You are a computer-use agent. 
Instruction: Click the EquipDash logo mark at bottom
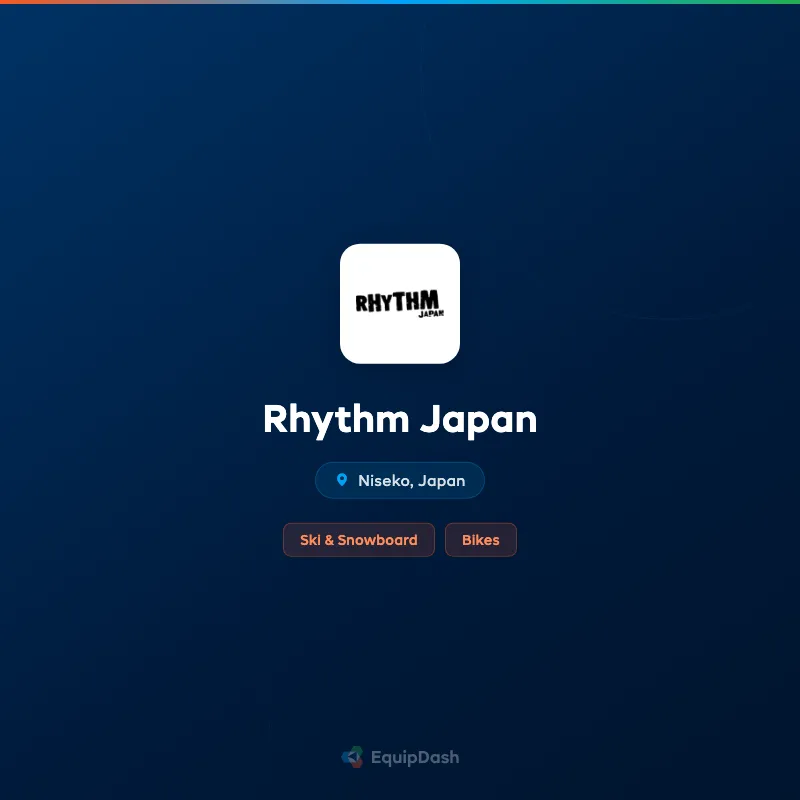[x=352, y=757]
